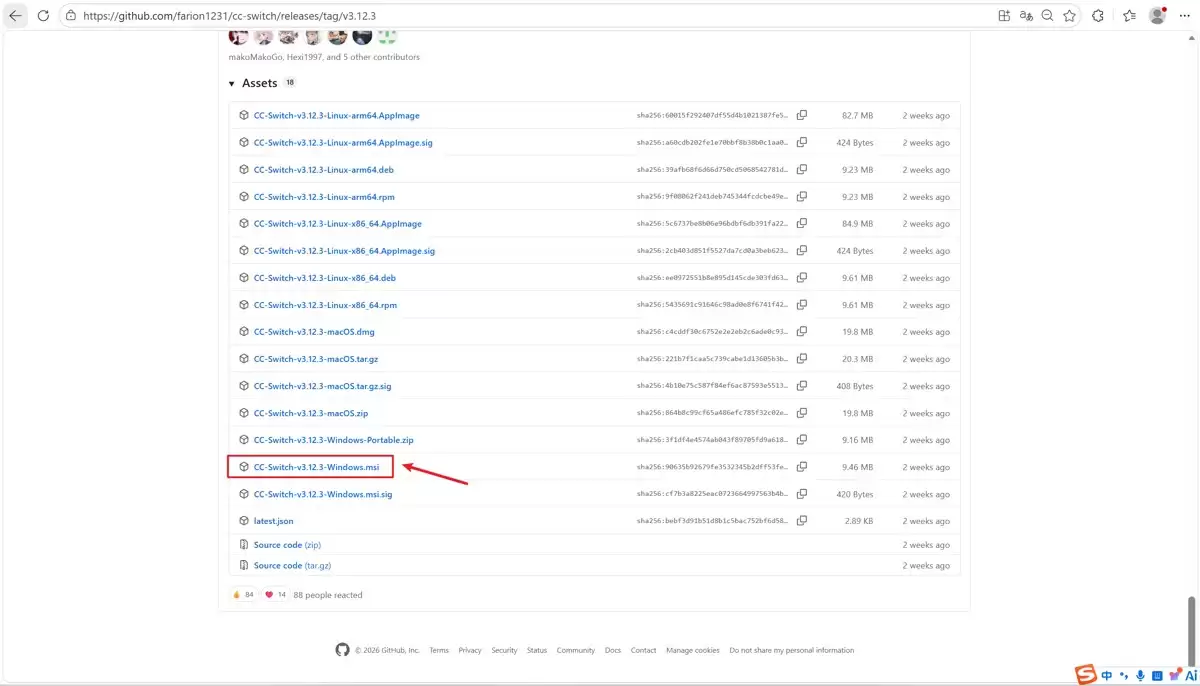Download CC-Switch-v3.12.3-Linux-x86_64.rpm

click(x=325, y=304)
